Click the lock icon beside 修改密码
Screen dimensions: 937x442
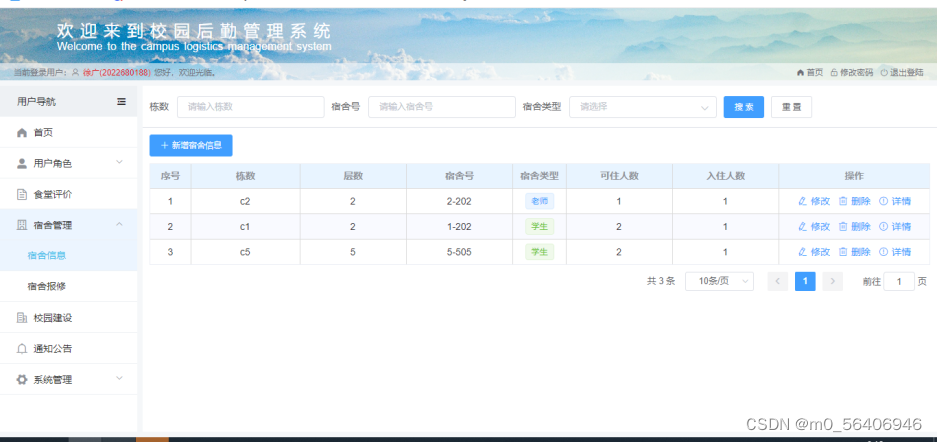pos(834,72)
